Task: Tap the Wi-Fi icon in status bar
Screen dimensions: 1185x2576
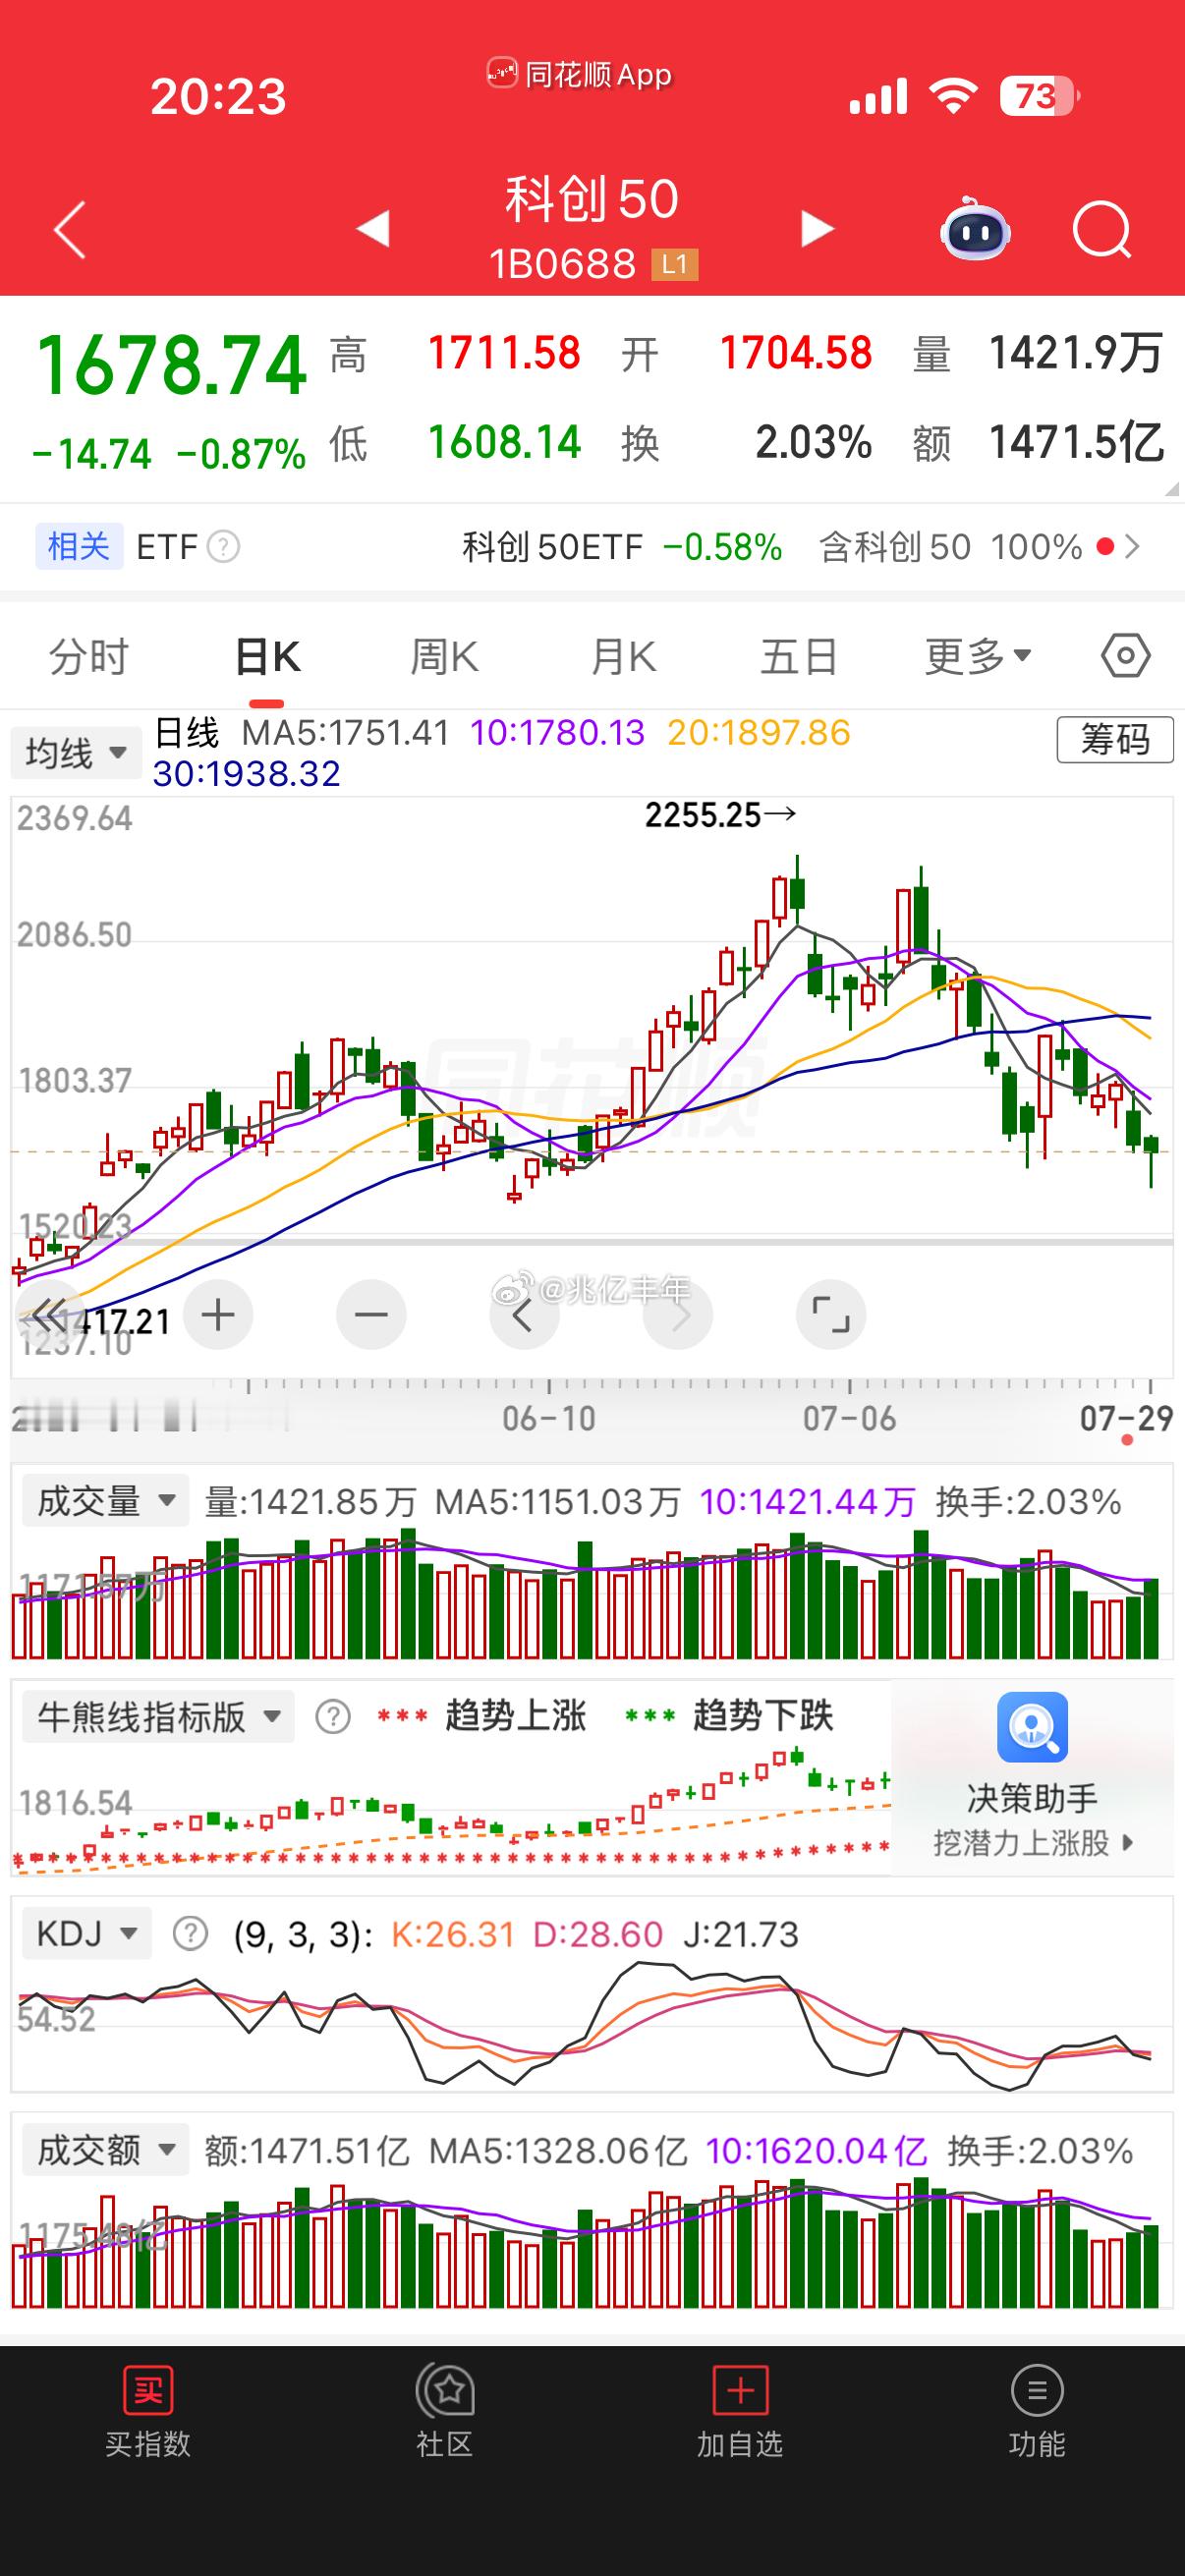Action: tap(952, 96)
